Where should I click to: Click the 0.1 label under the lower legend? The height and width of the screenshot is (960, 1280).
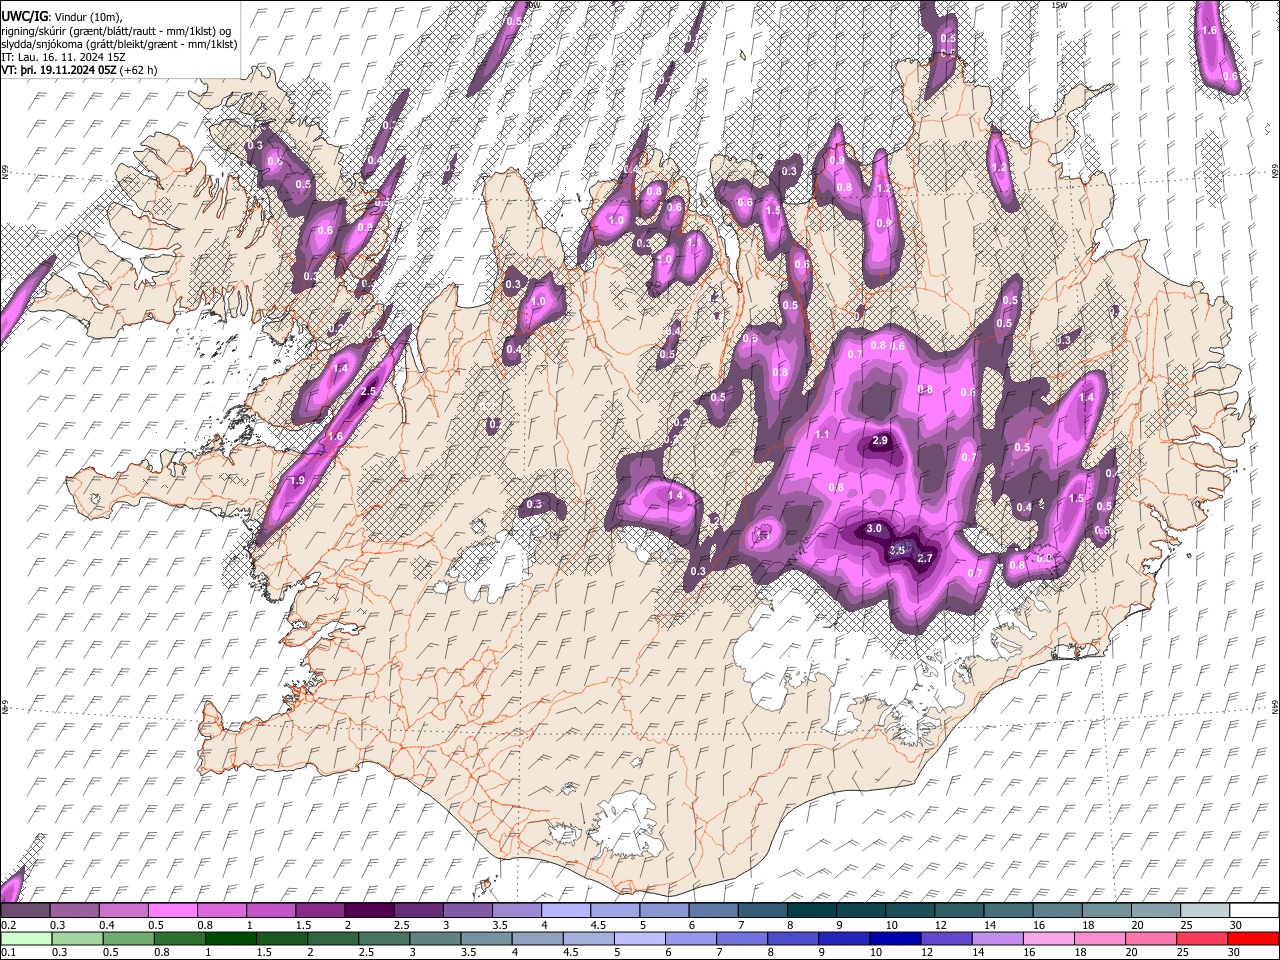tap(8, 953)
